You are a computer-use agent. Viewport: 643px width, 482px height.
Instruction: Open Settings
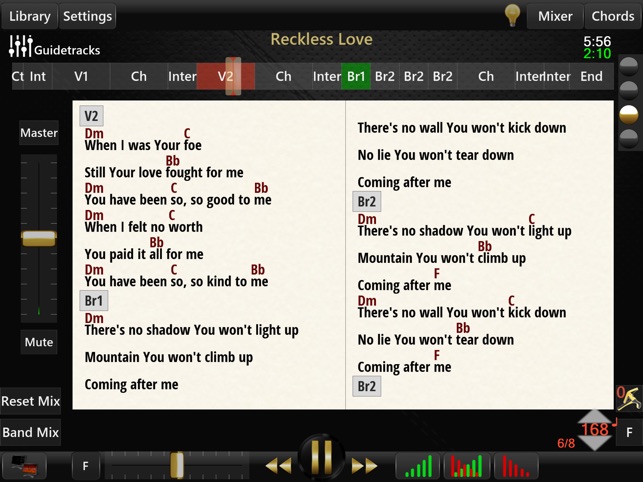click(x=87, y=16)
